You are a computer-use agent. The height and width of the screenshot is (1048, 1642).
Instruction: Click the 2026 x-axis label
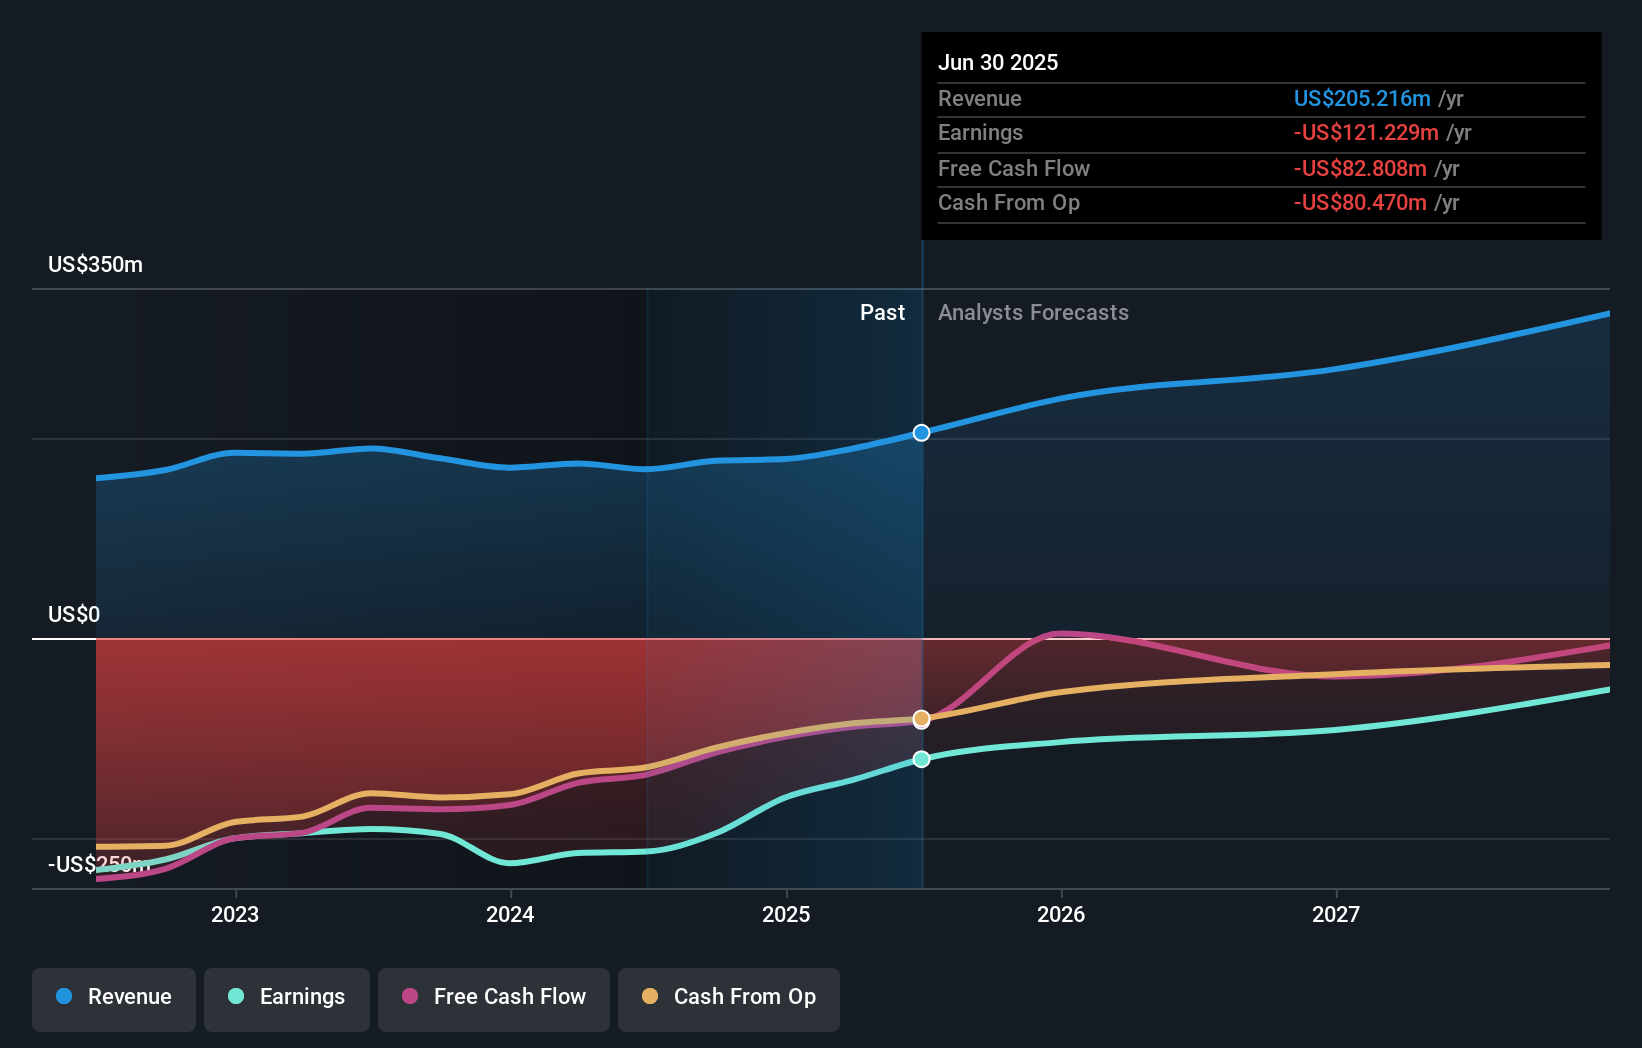(1062, 913)
